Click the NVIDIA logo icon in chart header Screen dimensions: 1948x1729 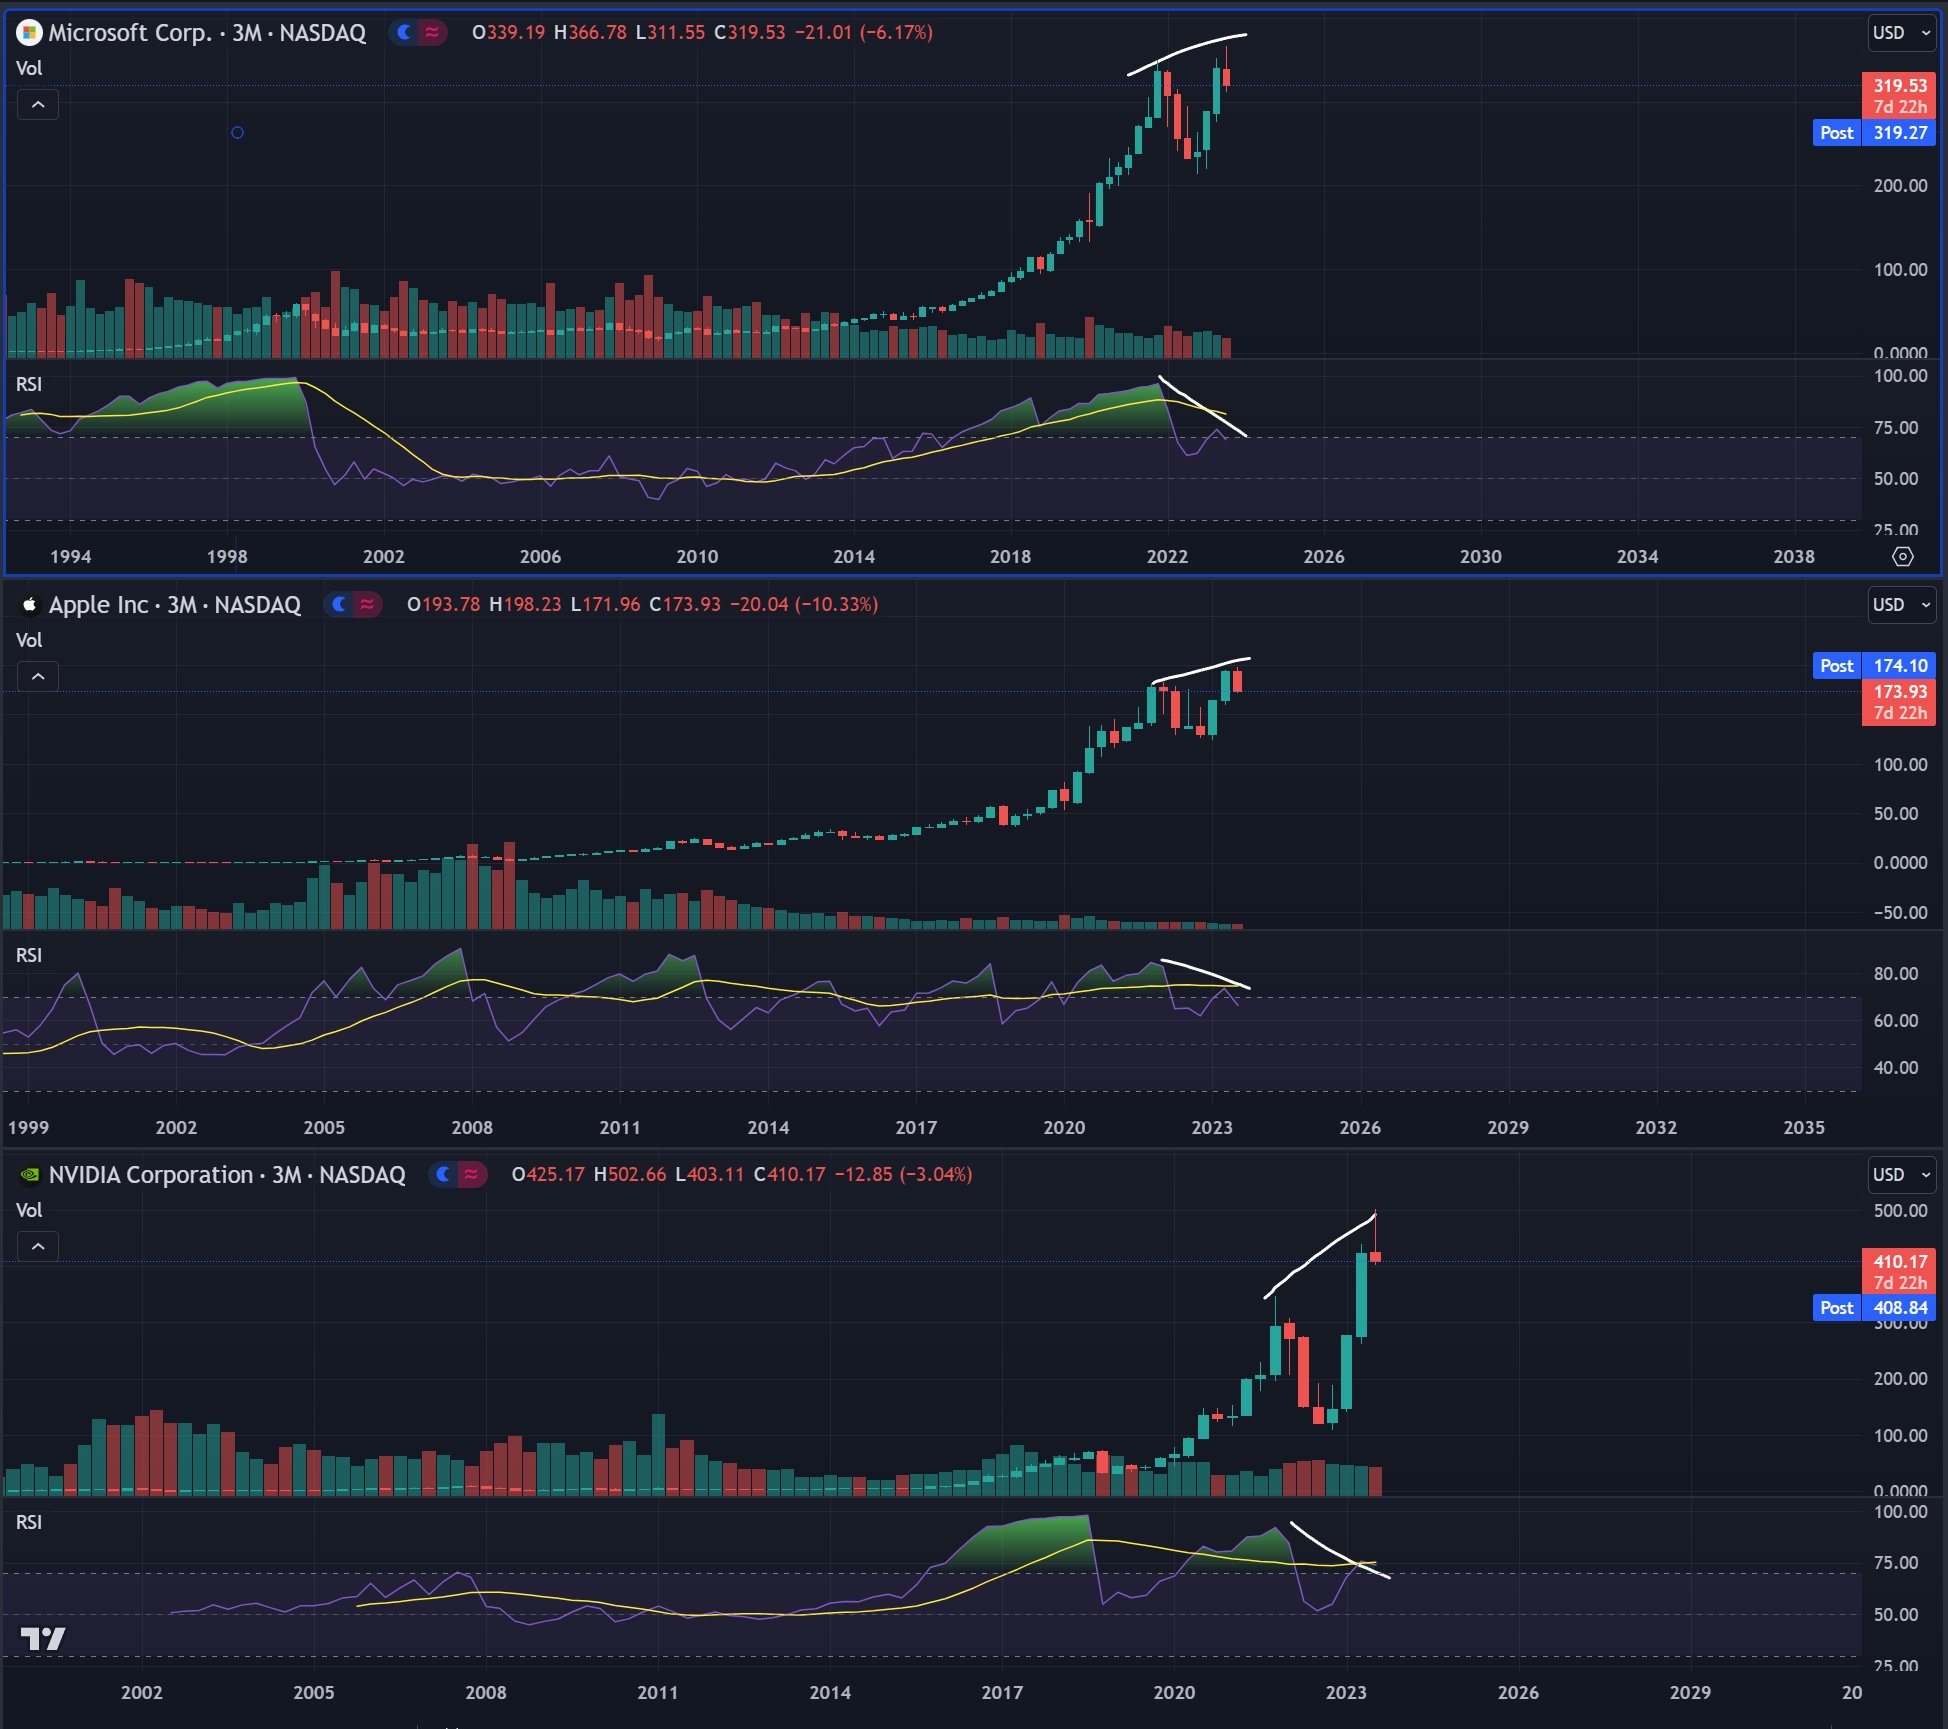(x=30, y=1175)
